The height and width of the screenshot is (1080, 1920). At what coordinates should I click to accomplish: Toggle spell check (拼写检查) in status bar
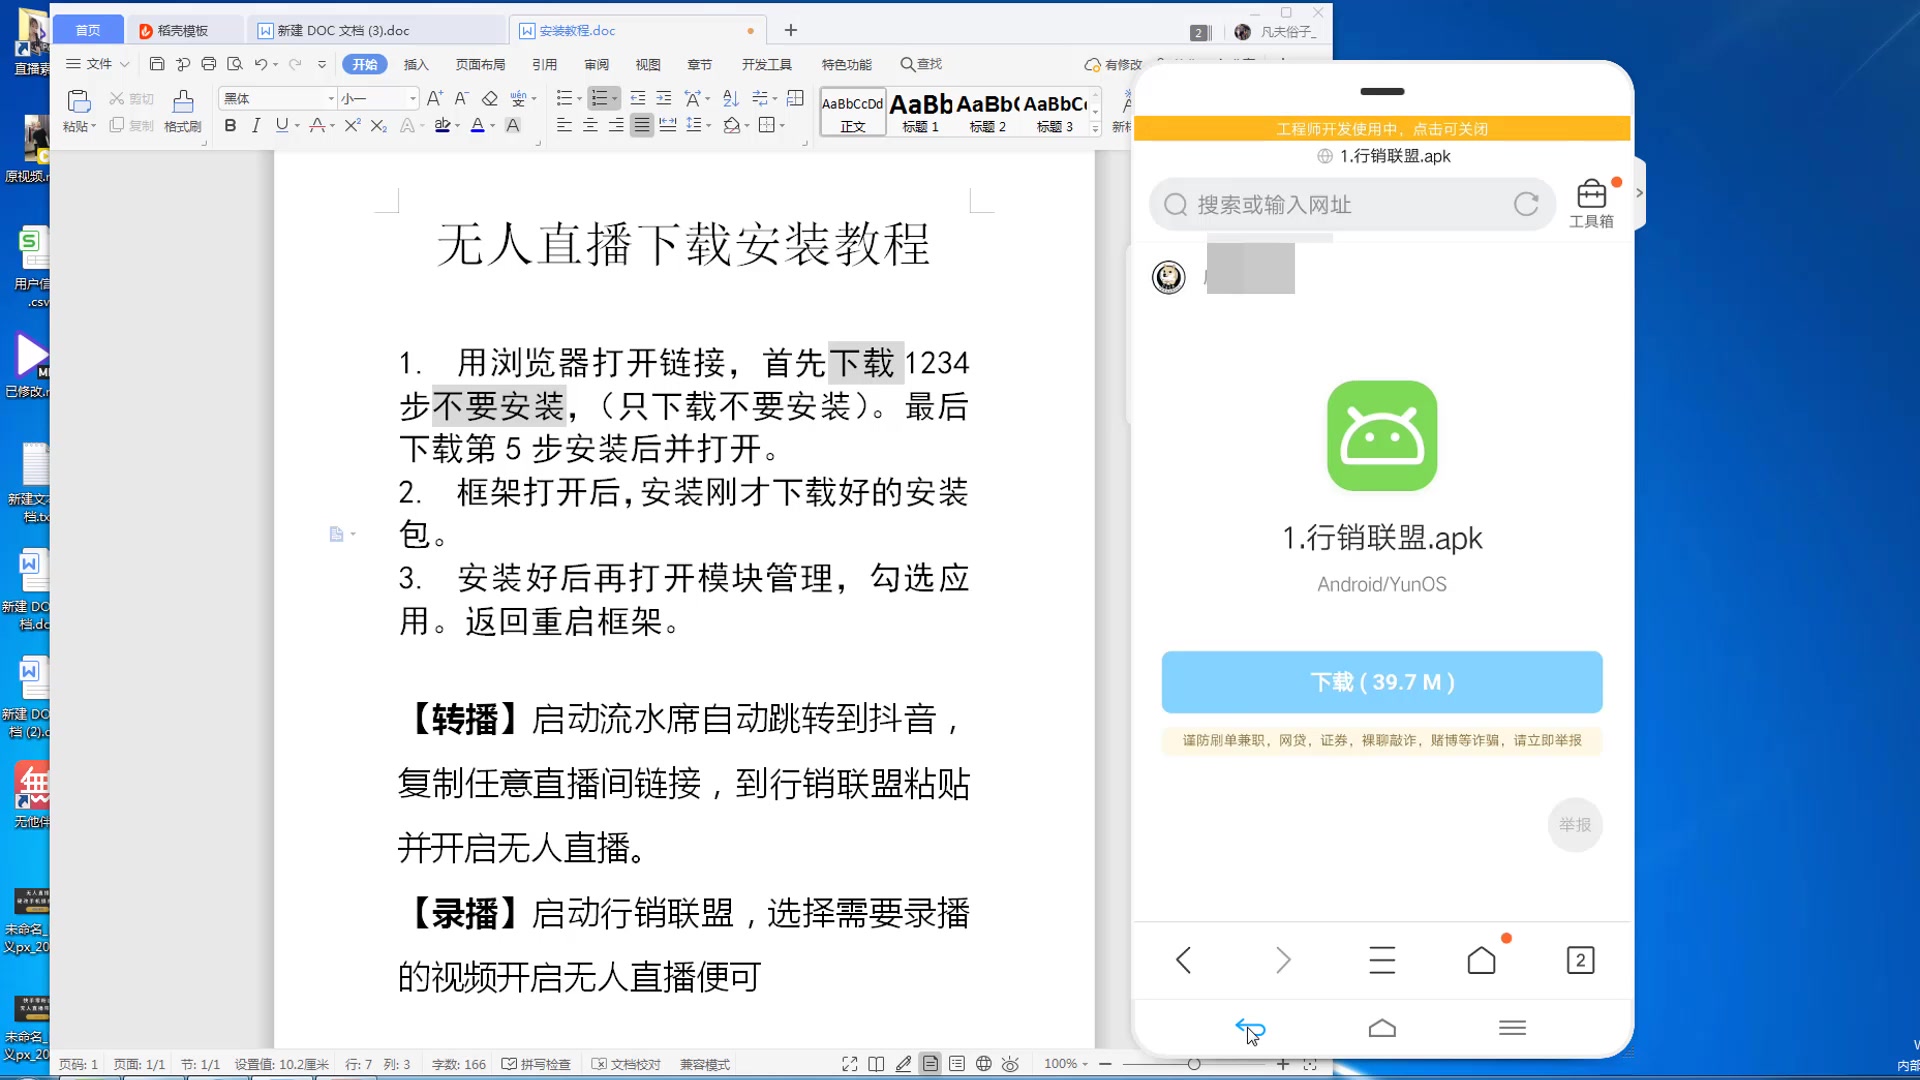[536, 1064]
